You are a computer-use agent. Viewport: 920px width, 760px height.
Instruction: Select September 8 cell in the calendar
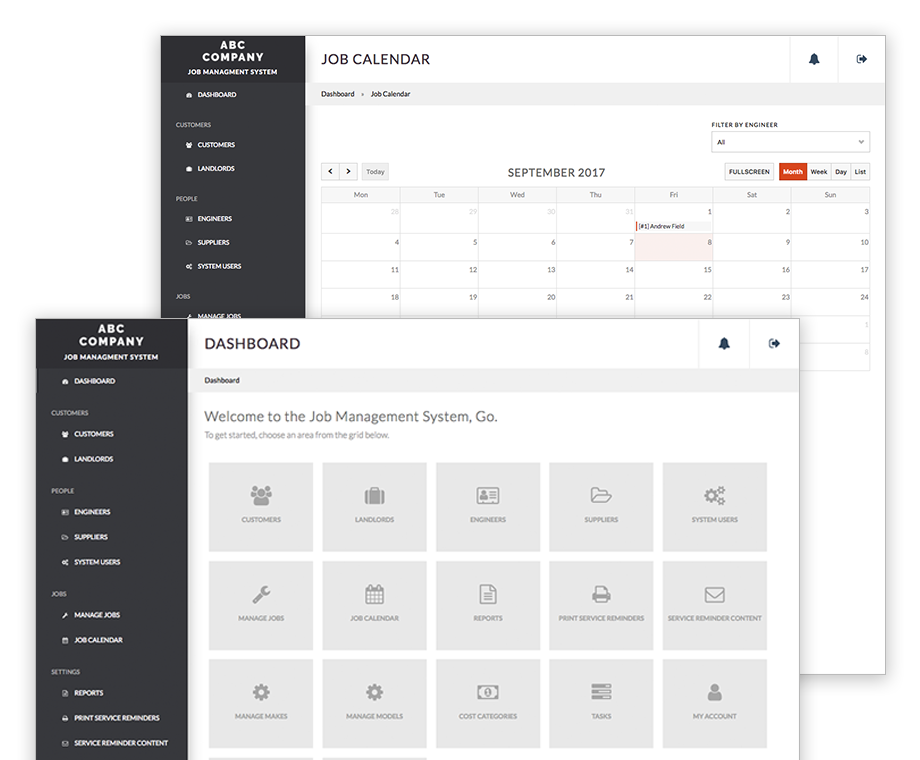674,247
